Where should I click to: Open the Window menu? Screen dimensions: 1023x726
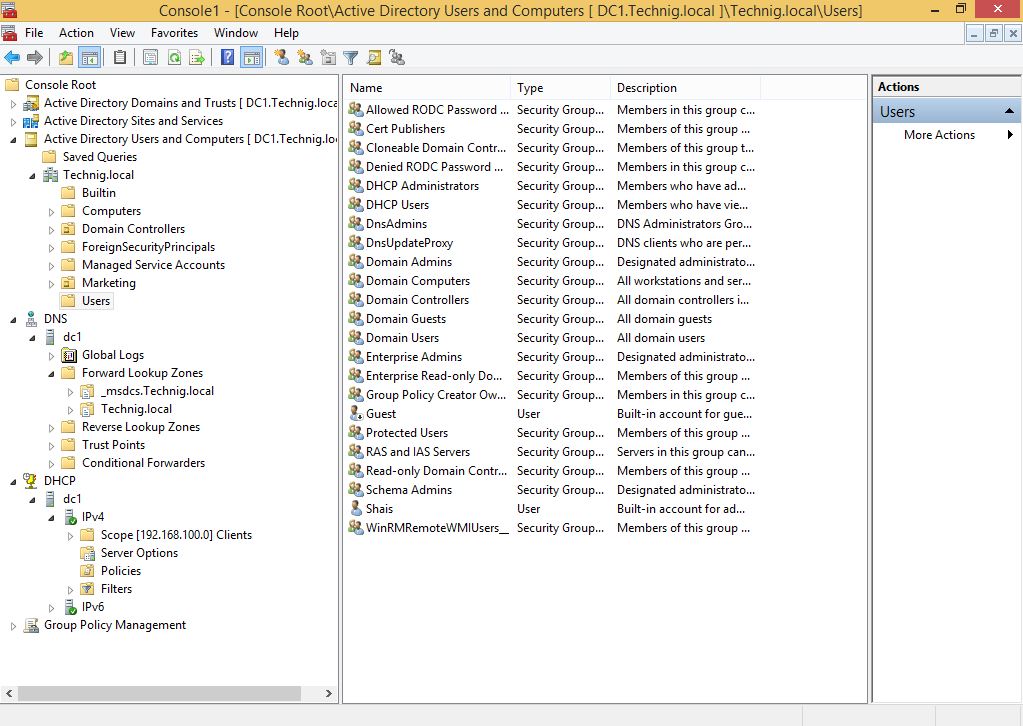(x=236, y=33)
